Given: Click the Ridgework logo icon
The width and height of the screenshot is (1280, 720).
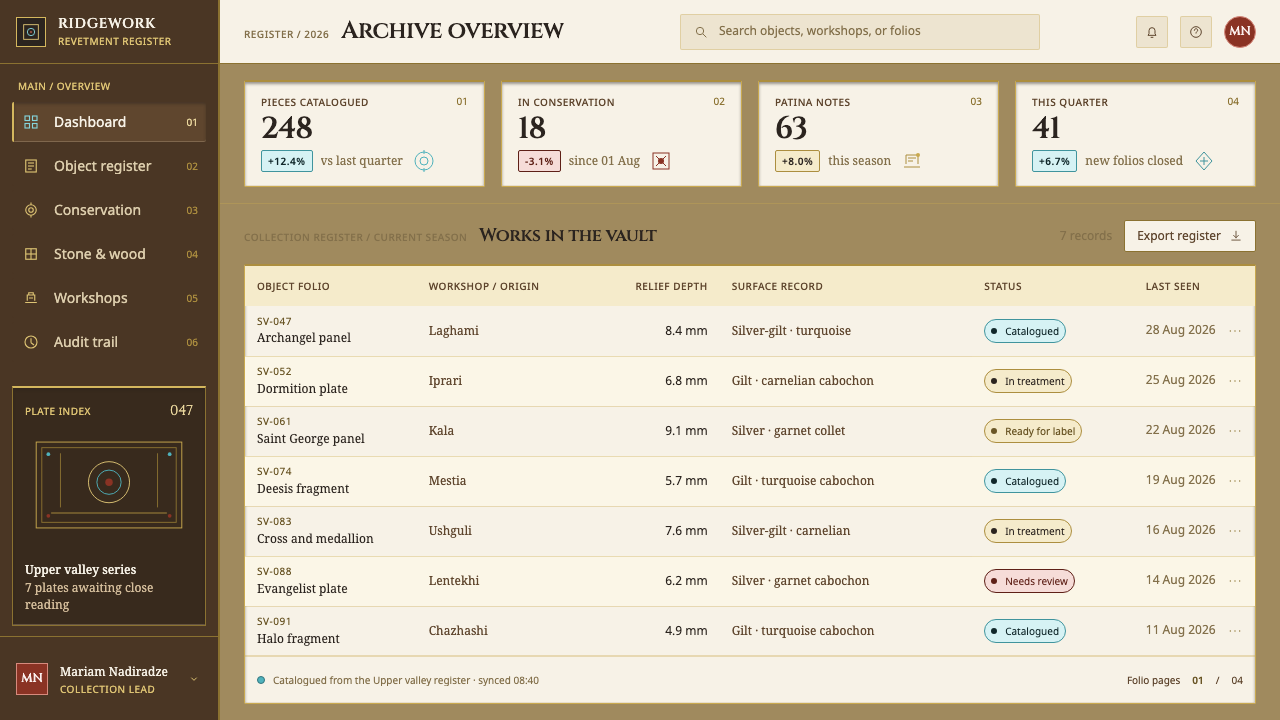Looking at the screenshot, I should click(x=31, y=32).
